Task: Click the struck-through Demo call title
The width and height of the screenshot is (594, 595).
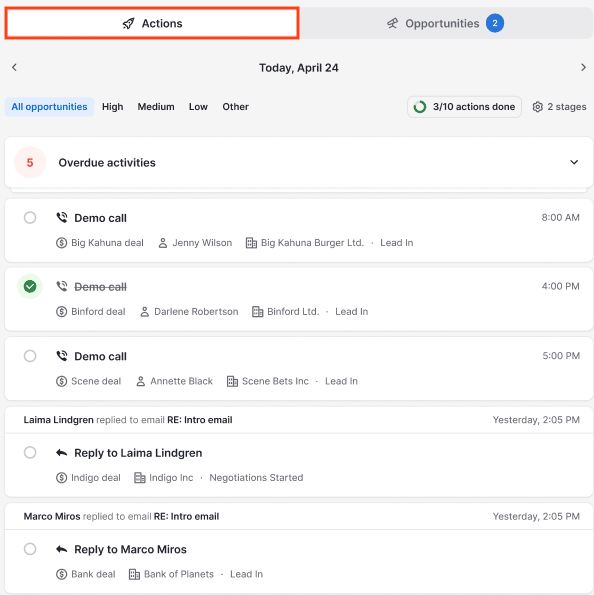Action: click(x=100, y=287)
